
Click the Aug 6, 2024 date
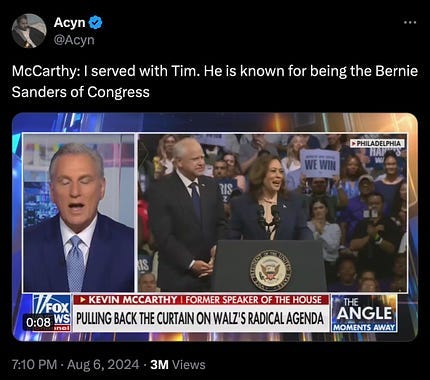(x=103, y=364)
